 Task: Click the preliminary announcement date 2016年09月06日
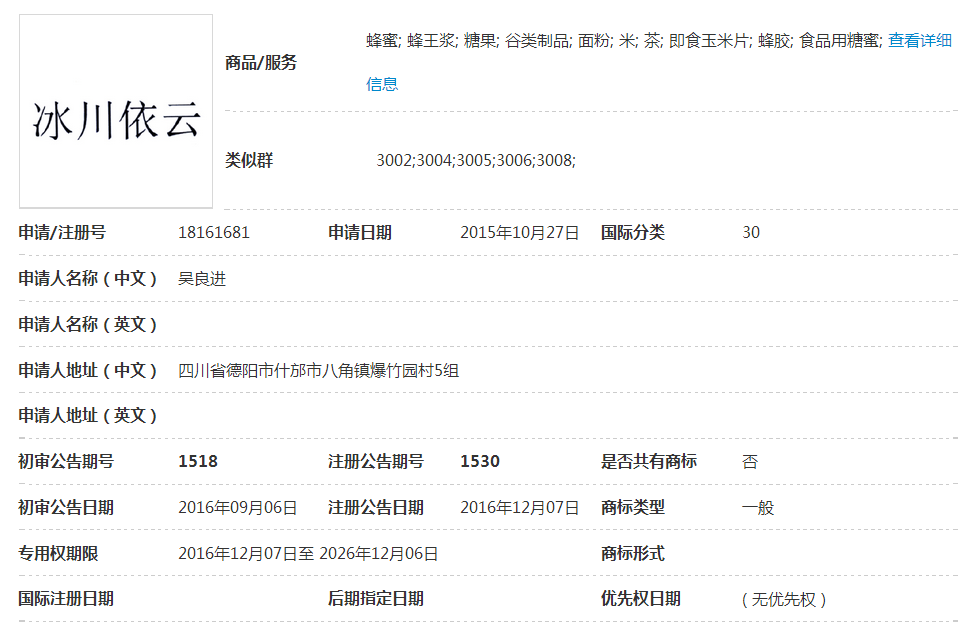237,508
